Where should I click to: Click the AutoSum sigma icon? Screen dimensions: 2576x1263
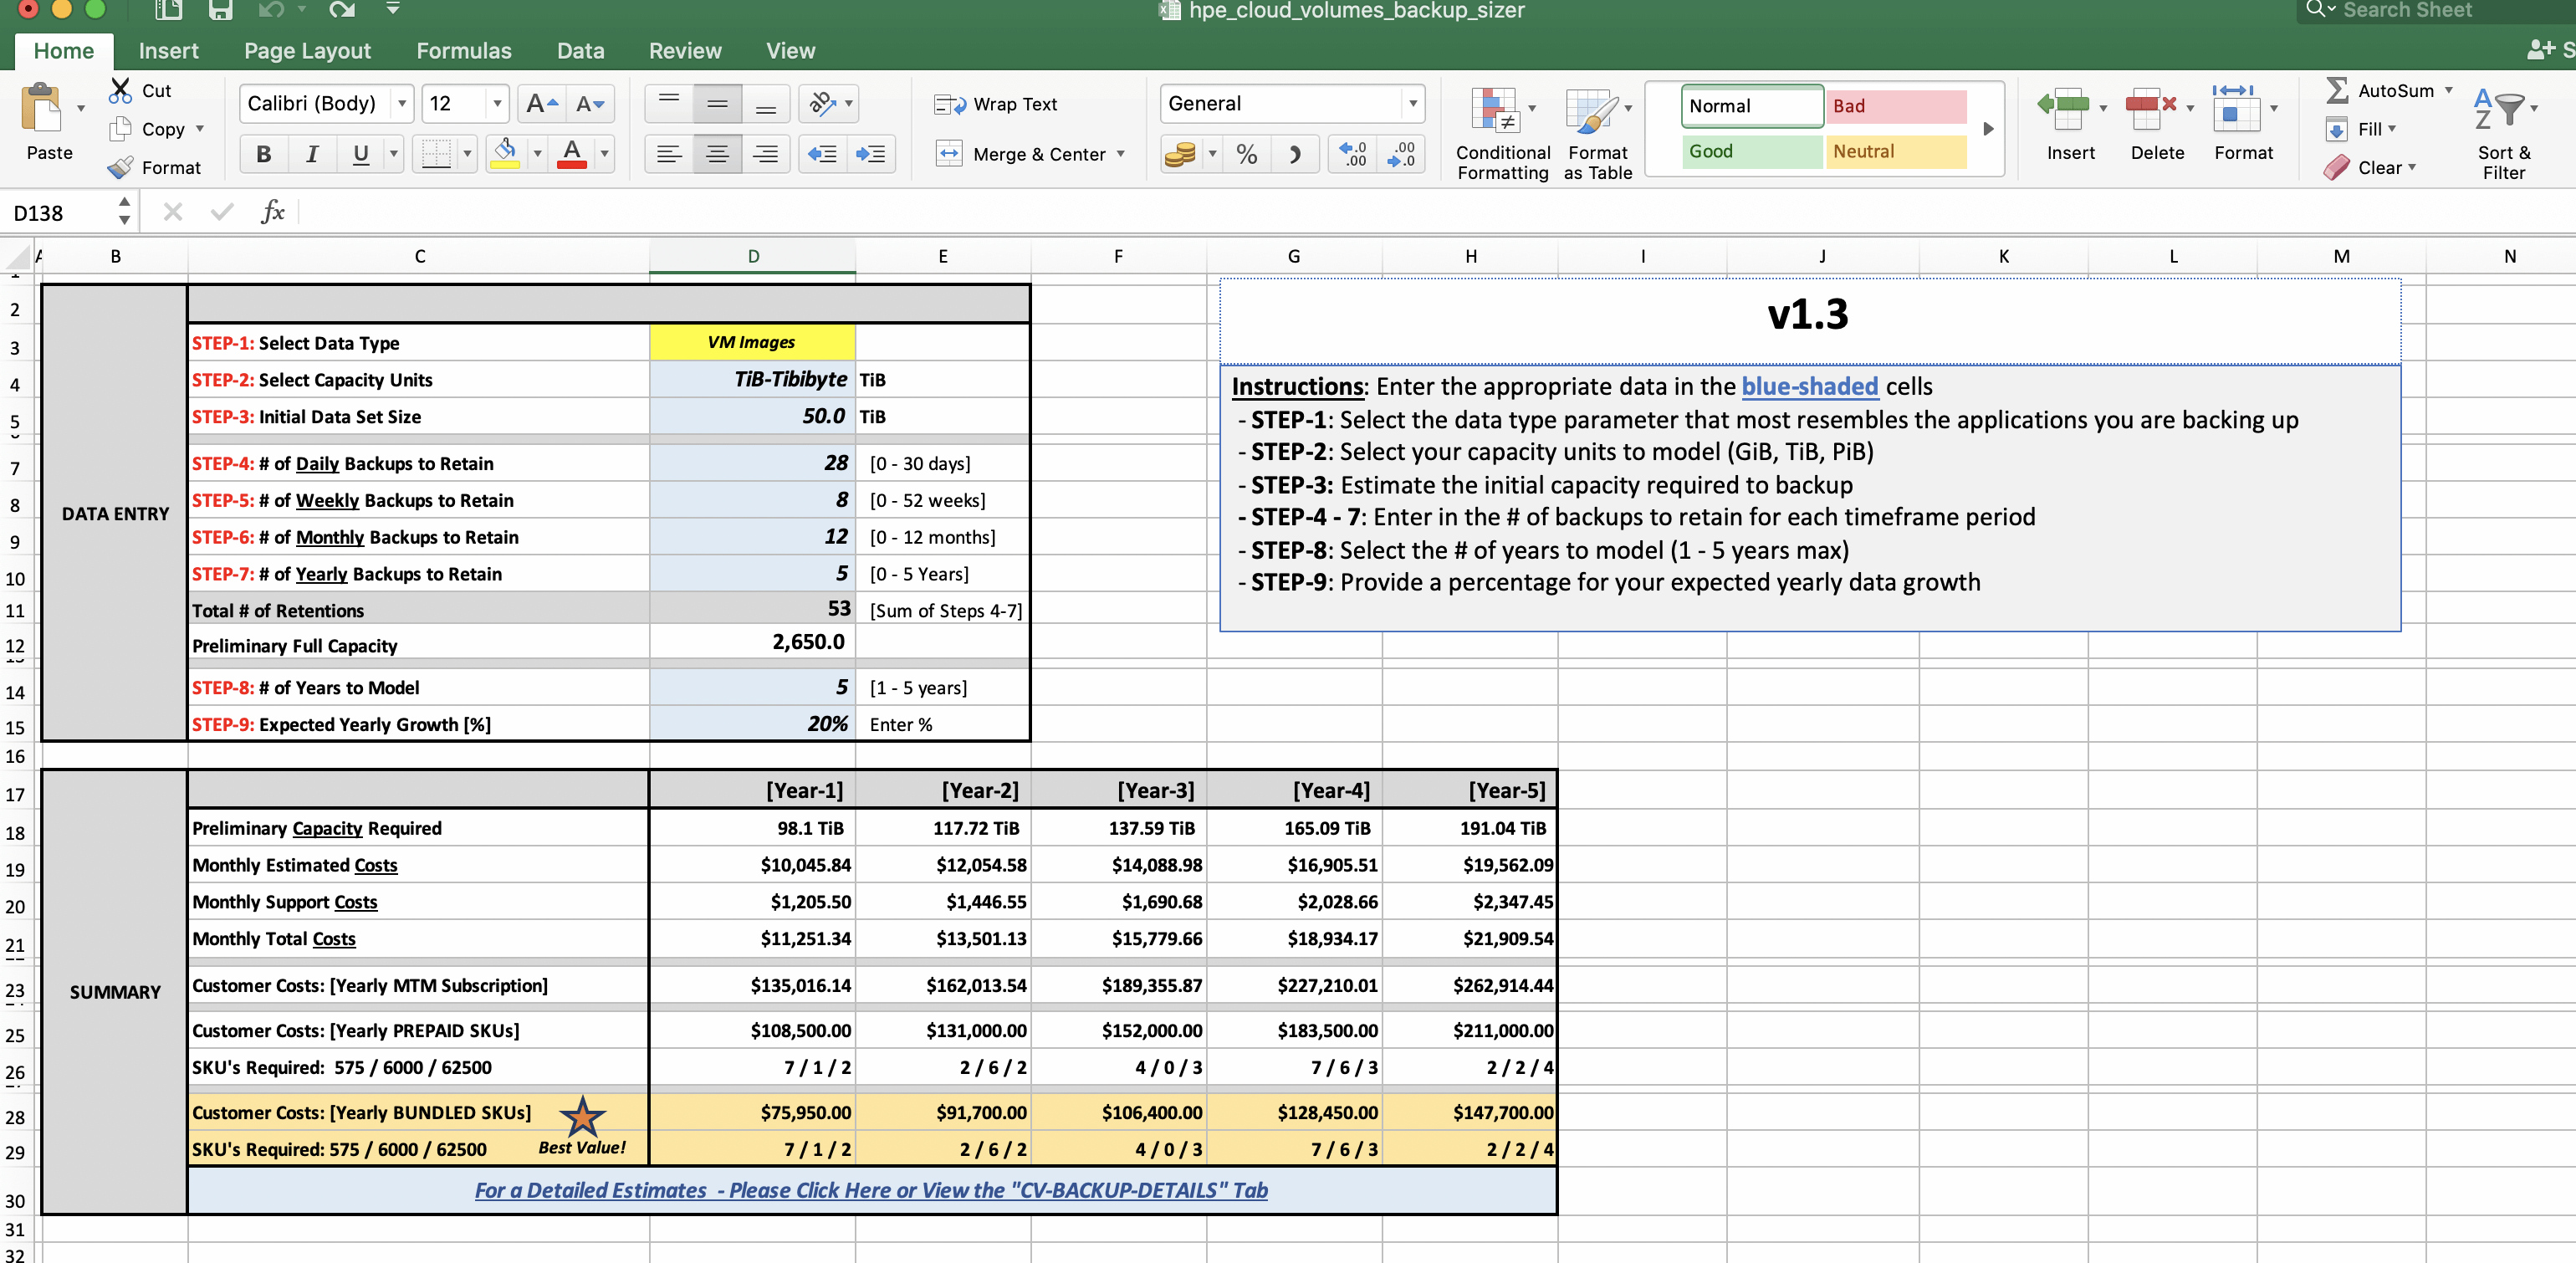(x=2336, y=90)
